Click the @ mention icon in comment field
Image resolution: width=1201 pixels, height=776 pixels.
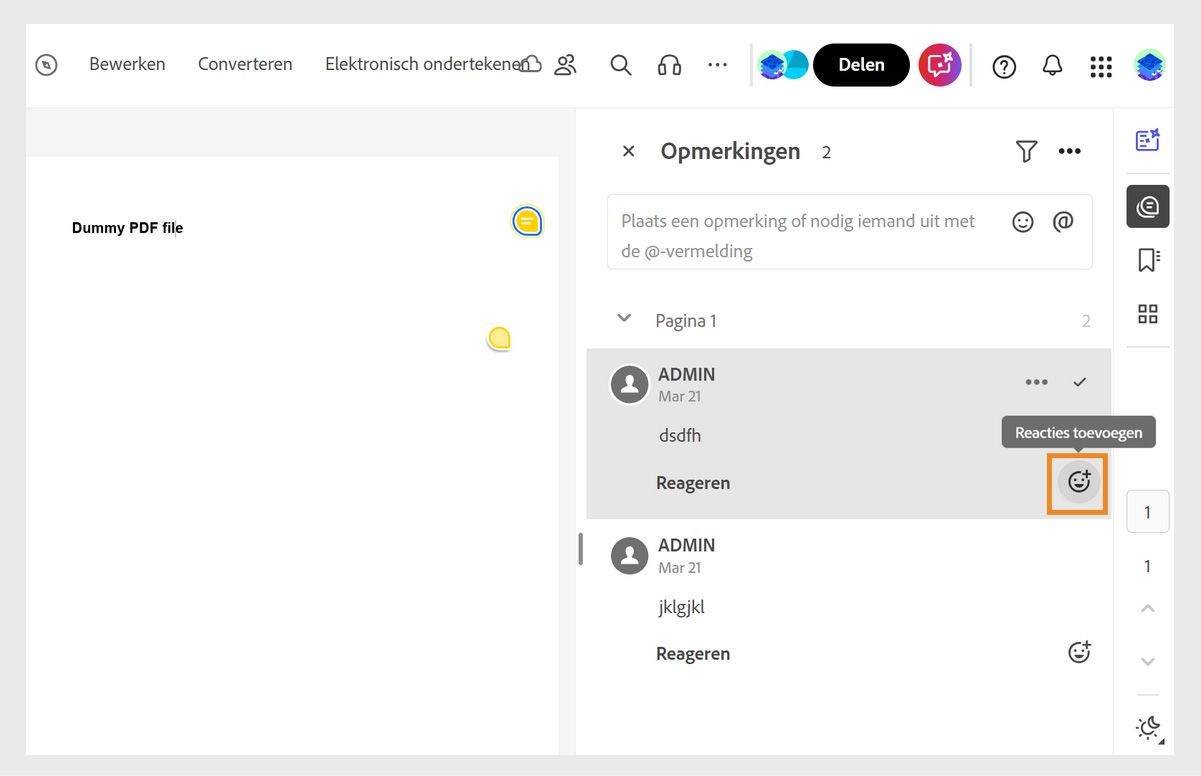(x=1063, y=221)
